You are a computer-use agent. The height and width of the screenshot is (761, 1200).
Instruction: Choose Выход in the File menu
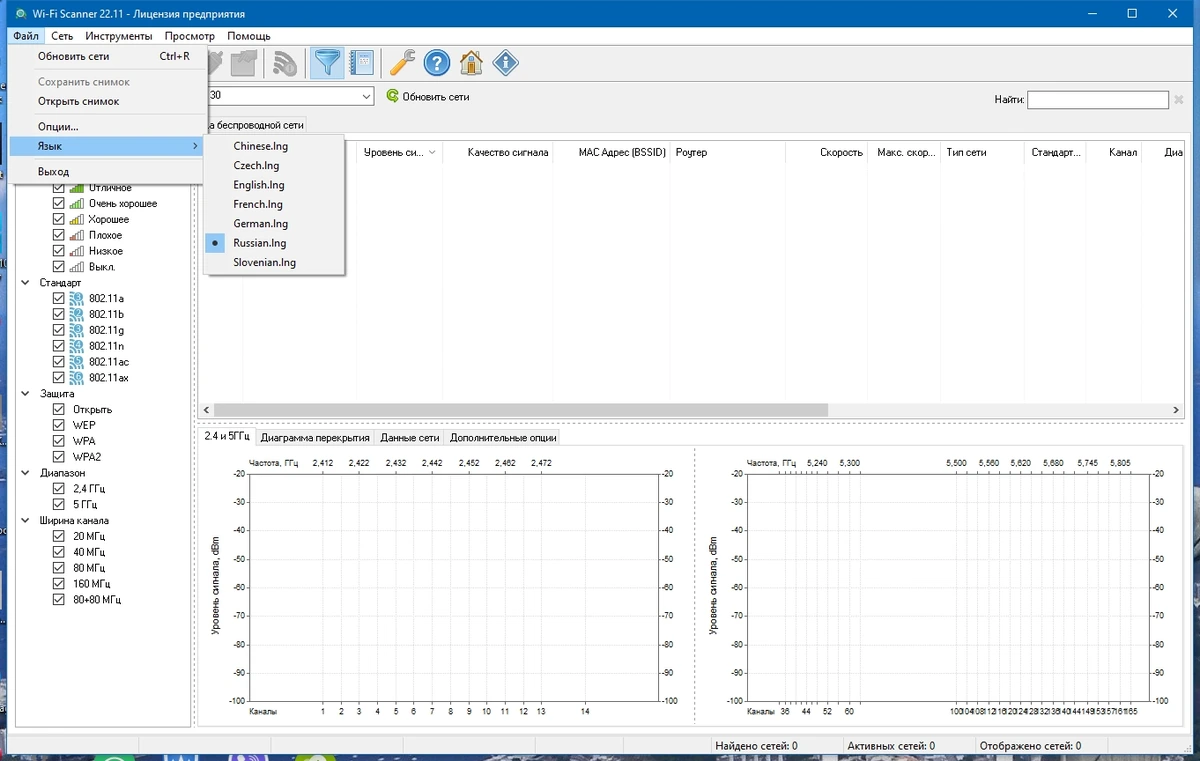coord(107,172)
